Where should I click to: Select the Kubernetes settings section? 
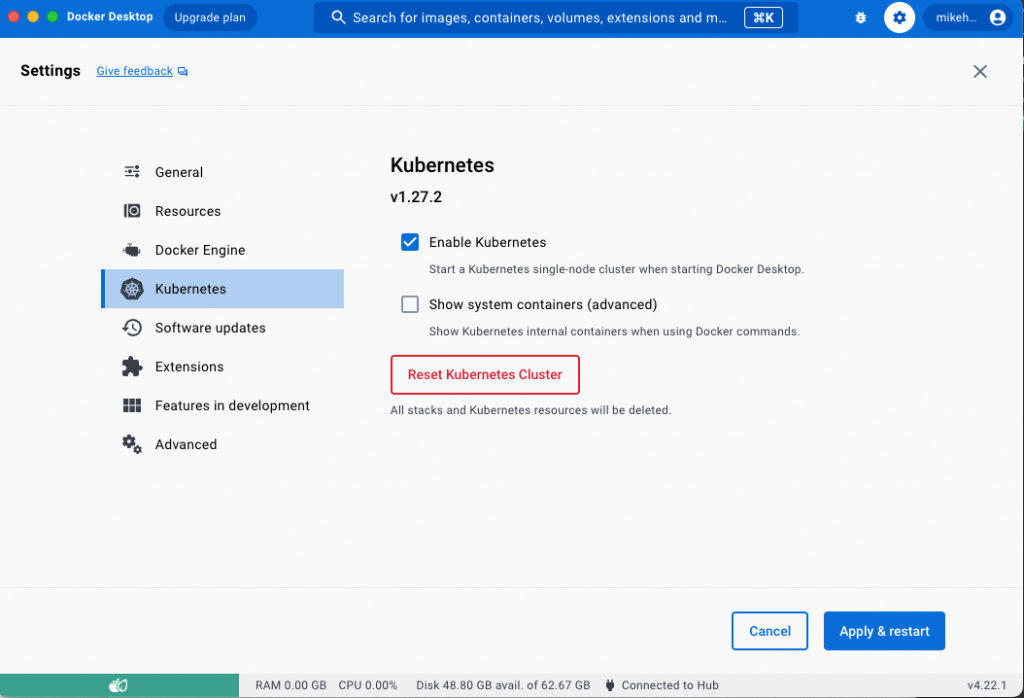pyautogui.click(x=223, y=289)
